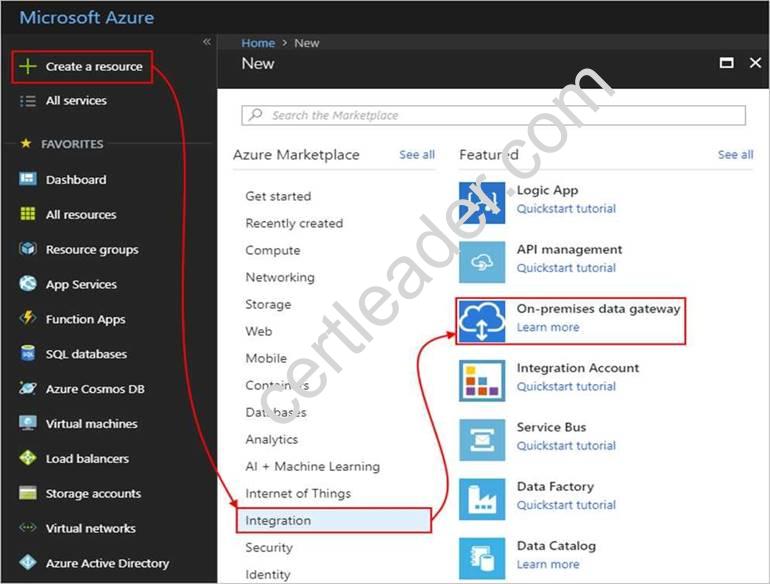Open the Mobile category
The image size is (770, 584).
coord(266,359)
